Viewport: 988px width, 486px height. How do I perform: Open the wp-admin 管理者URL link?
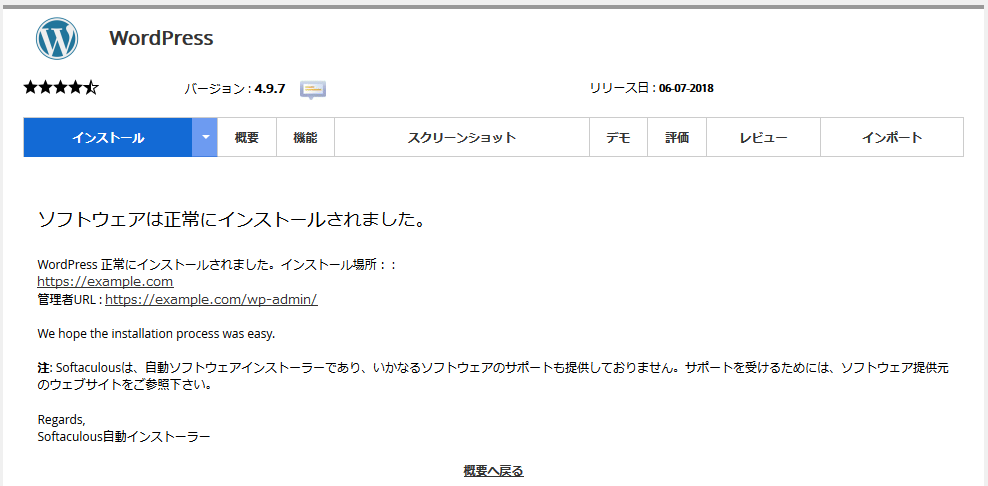[211, 299]
